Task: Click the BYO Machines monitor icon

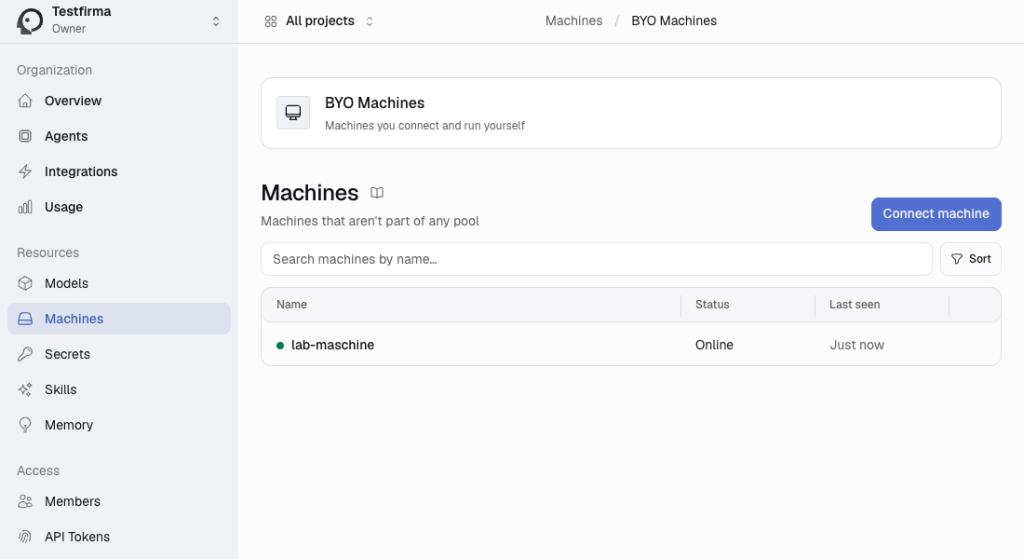Action: [293, 113]
